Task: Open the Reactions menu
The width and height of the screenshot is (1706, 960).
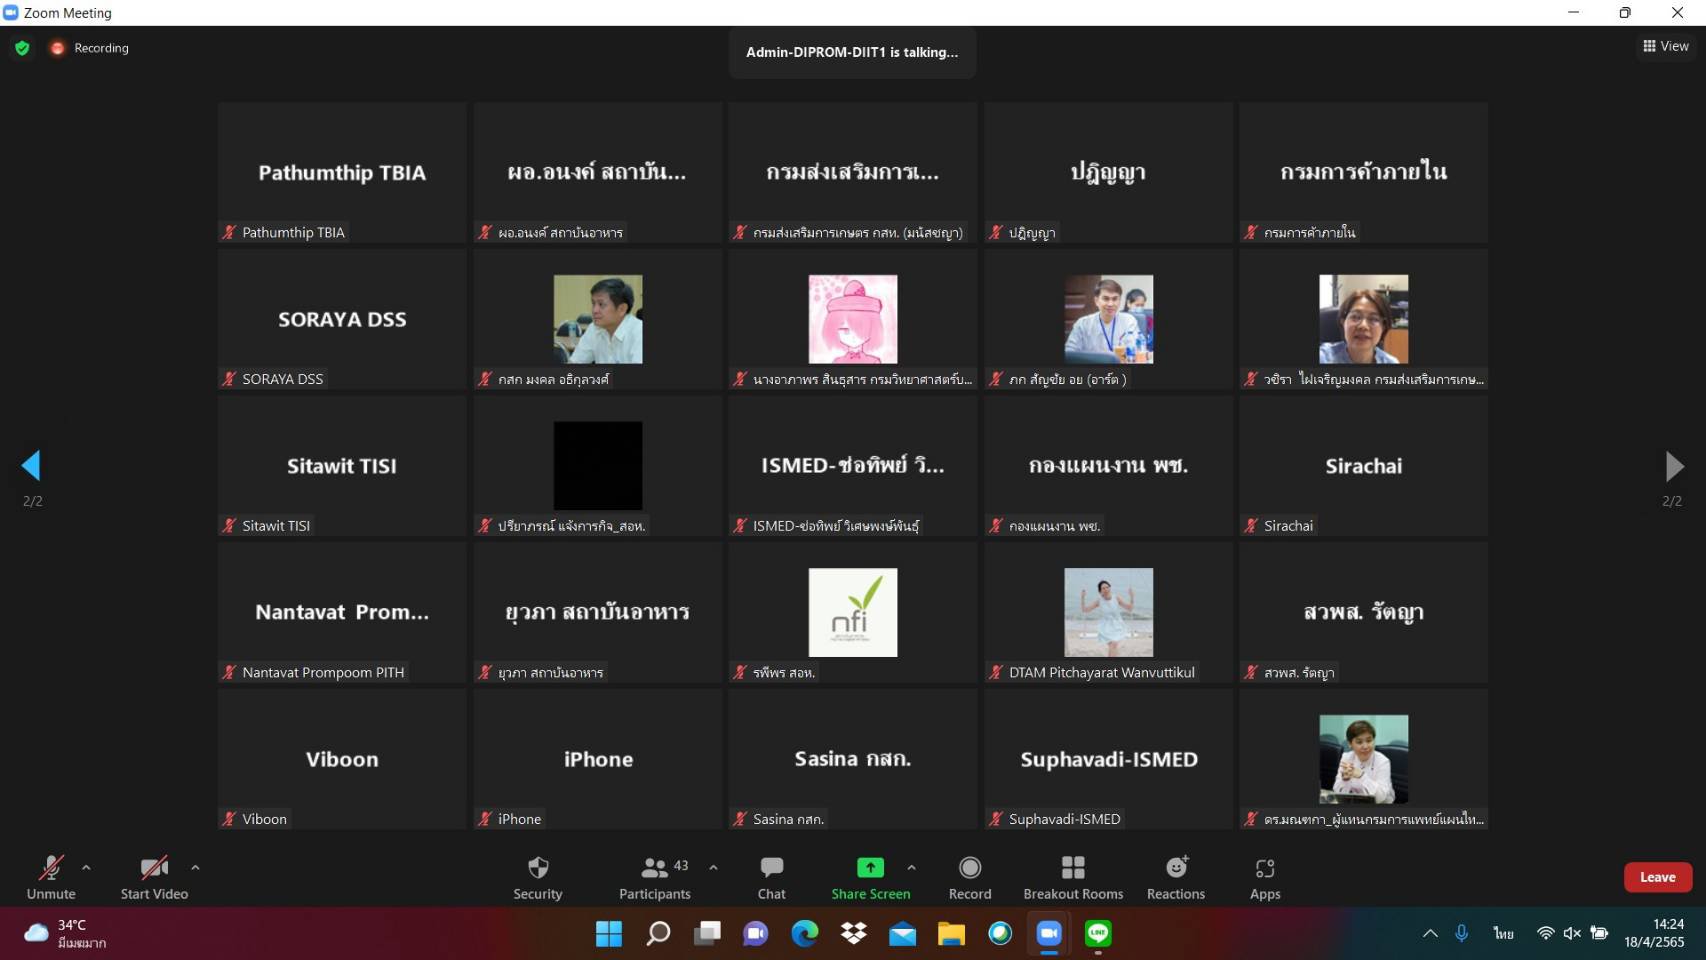Action: tap(1176, 877)
